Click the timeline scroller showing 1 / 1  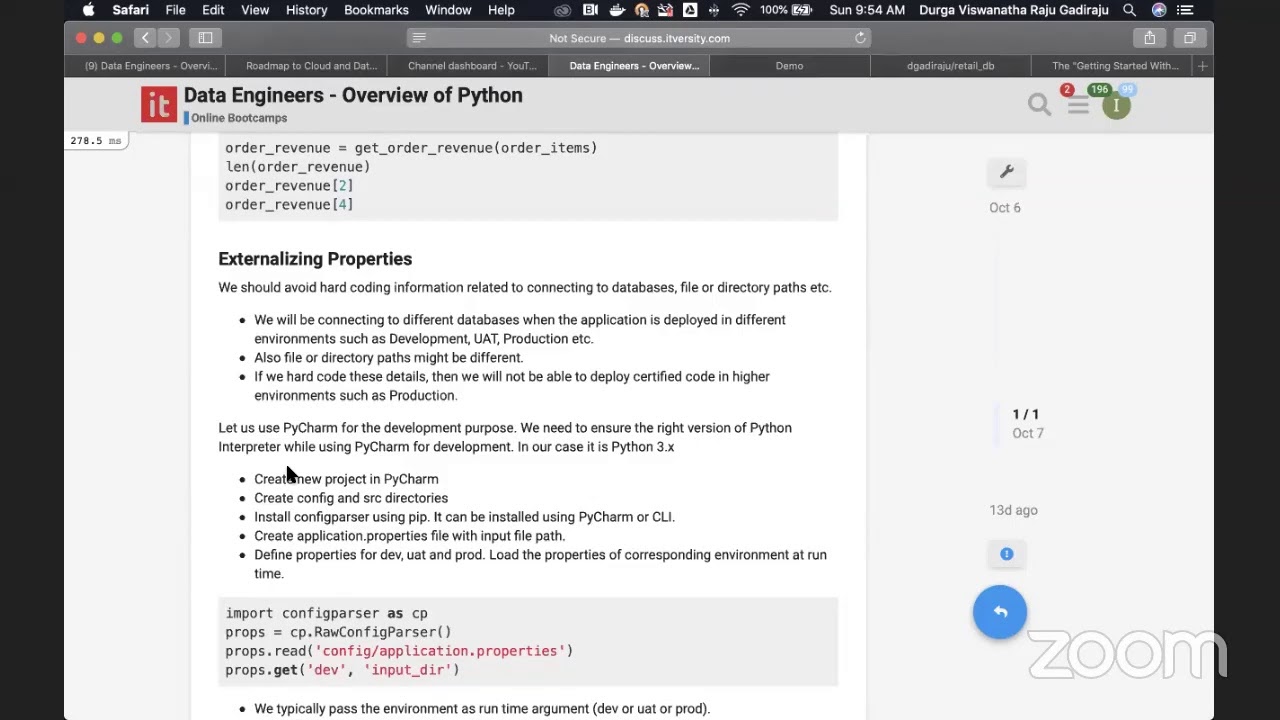coord(1025,414)
